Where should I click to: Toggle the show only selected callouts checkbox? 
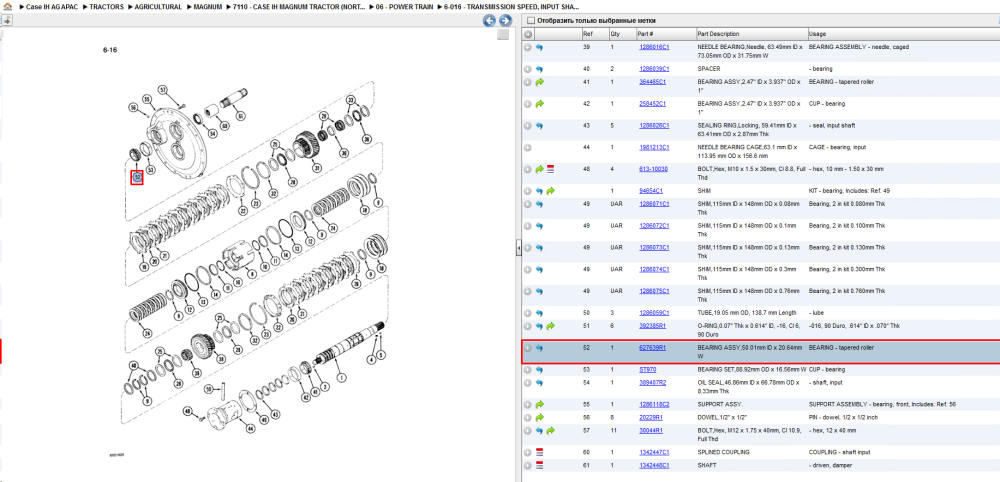[x=530, y=21]
